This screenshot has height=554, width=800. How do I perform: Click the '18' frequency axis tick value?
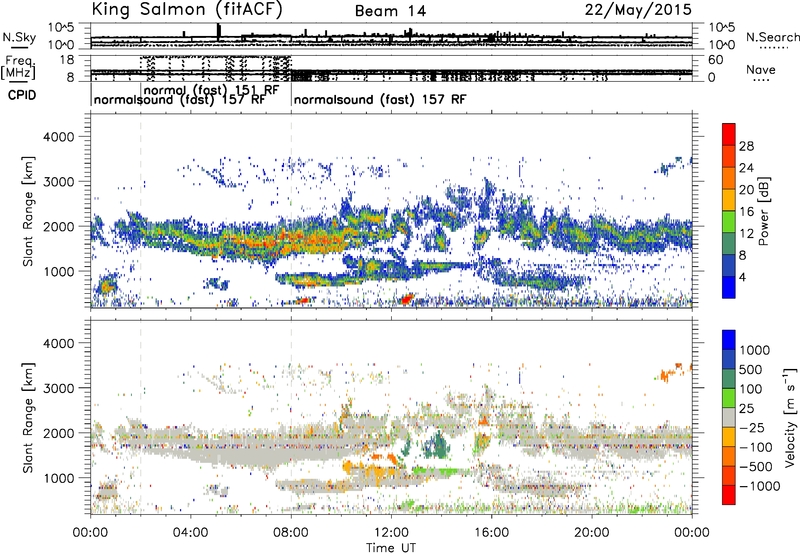coord(66,60)
